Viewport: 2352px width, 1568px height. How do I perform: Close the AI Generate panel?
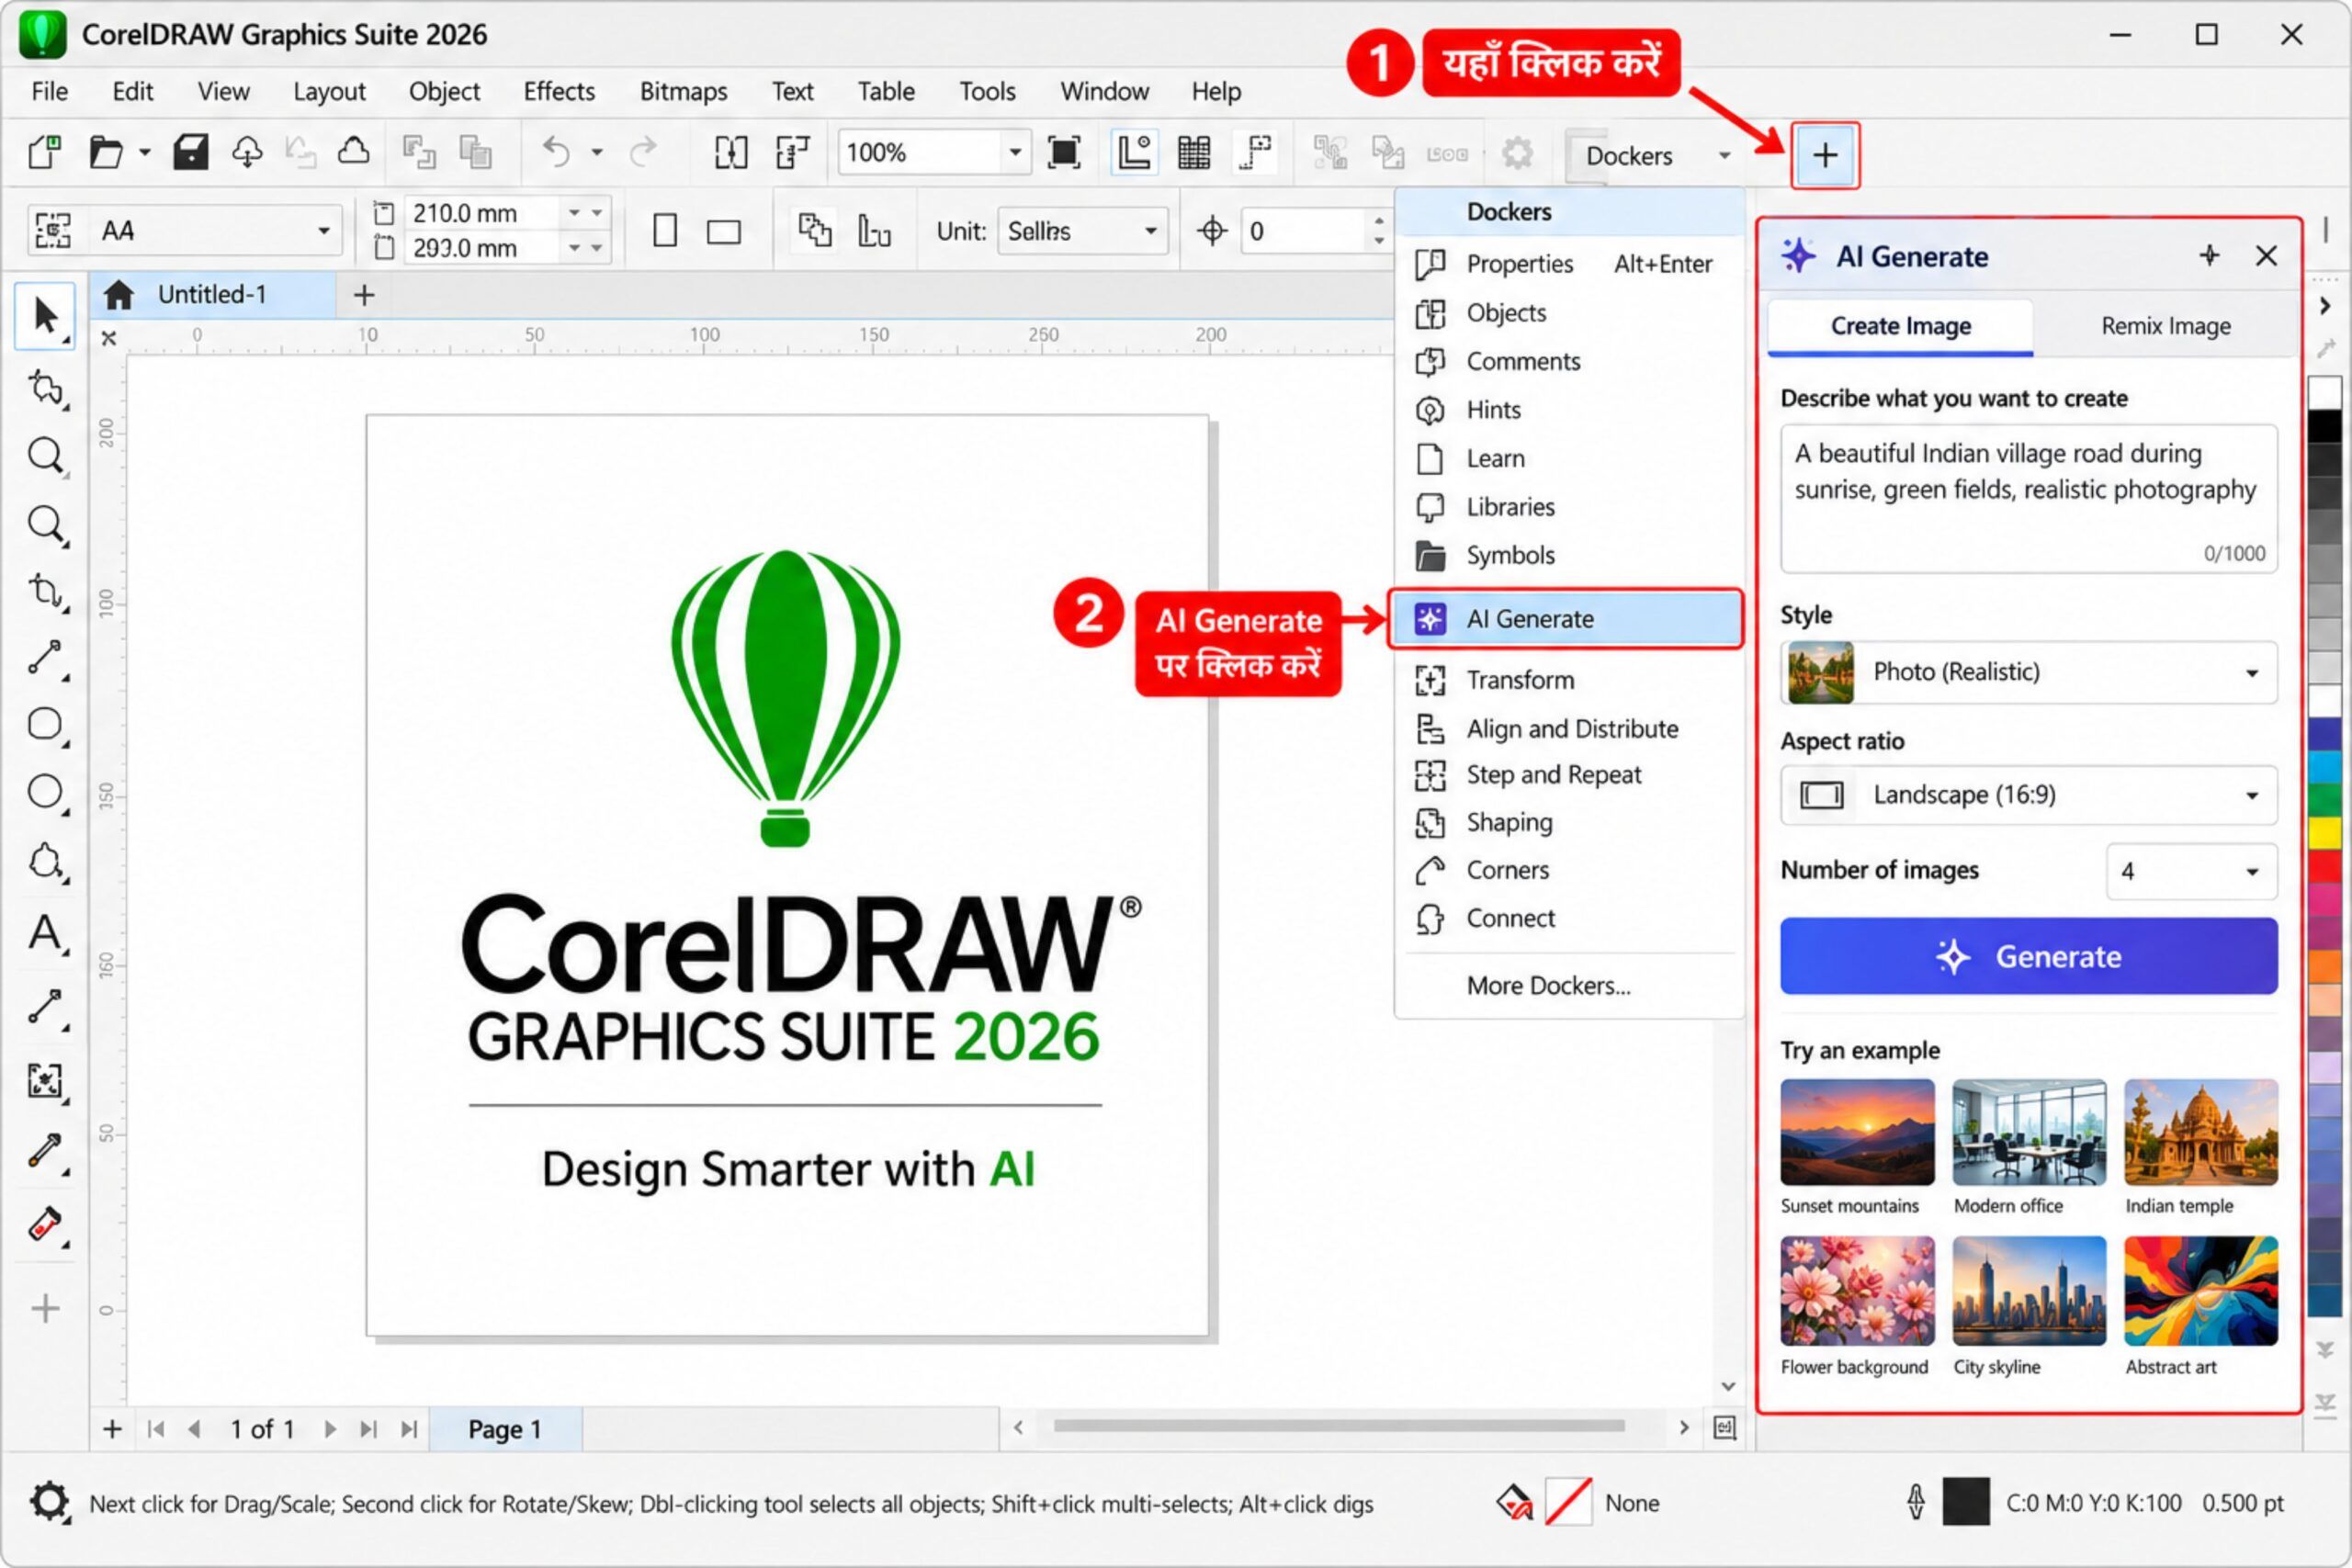2266,256
